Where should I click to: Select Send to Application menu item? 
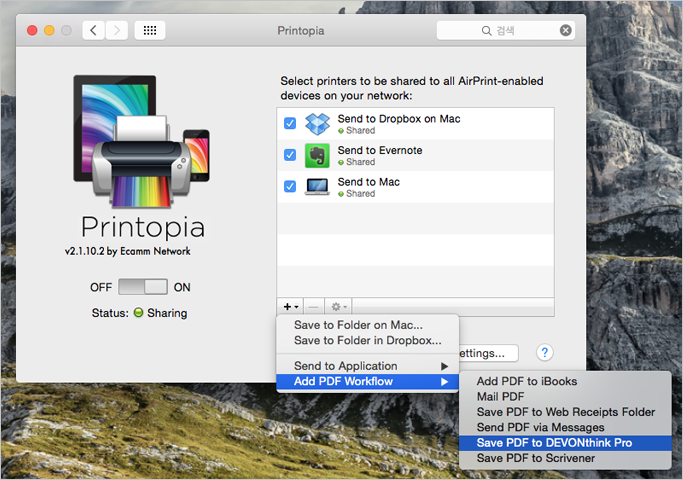[367, 366]
